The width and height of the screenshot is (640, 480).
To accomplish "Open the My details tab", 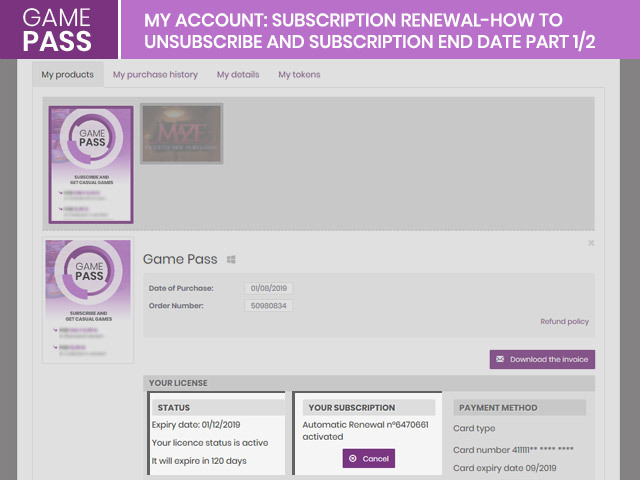I will (238, 75).
